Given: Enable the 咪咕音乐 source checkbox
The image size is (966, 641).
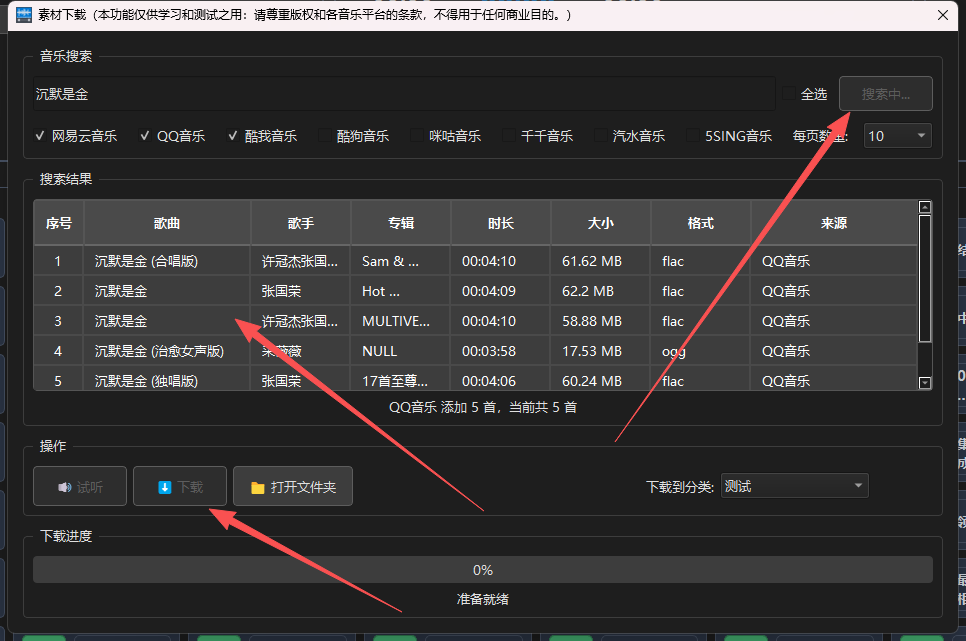Looking at the screenshot, I should [418, 136].
